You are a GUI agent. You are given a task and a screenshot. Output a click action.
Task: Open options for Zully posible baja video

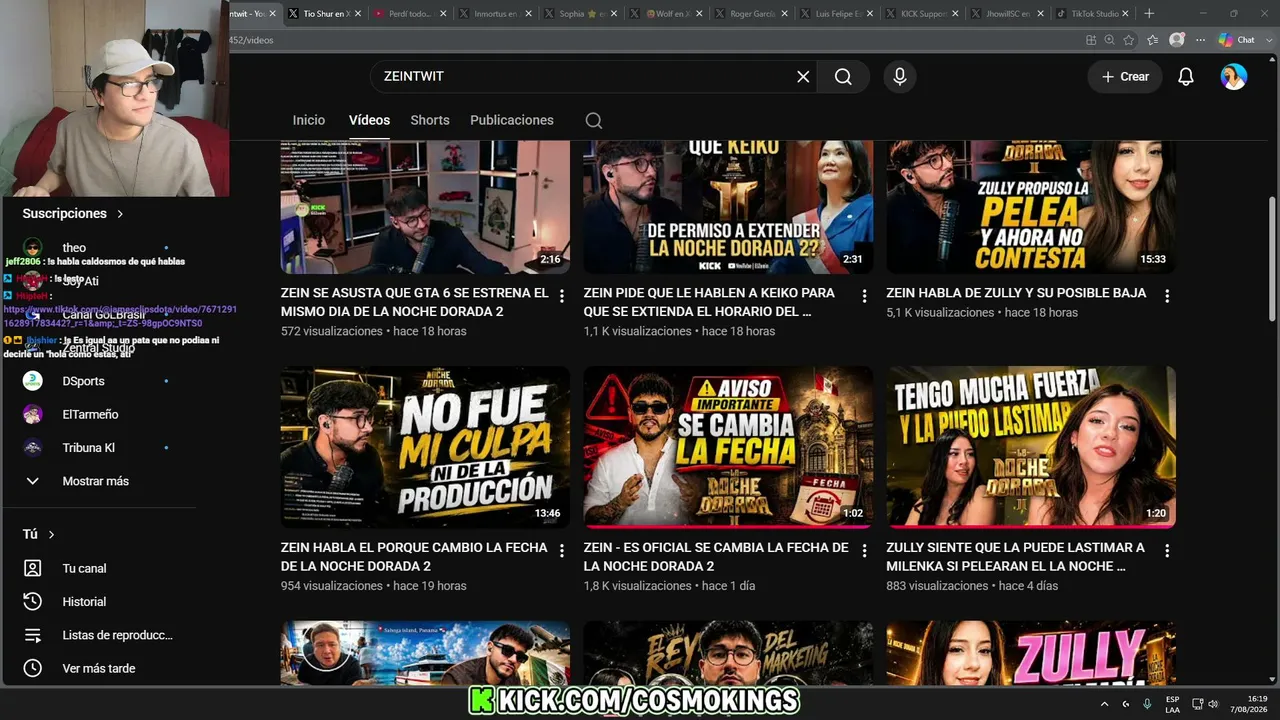(1167, 296)
